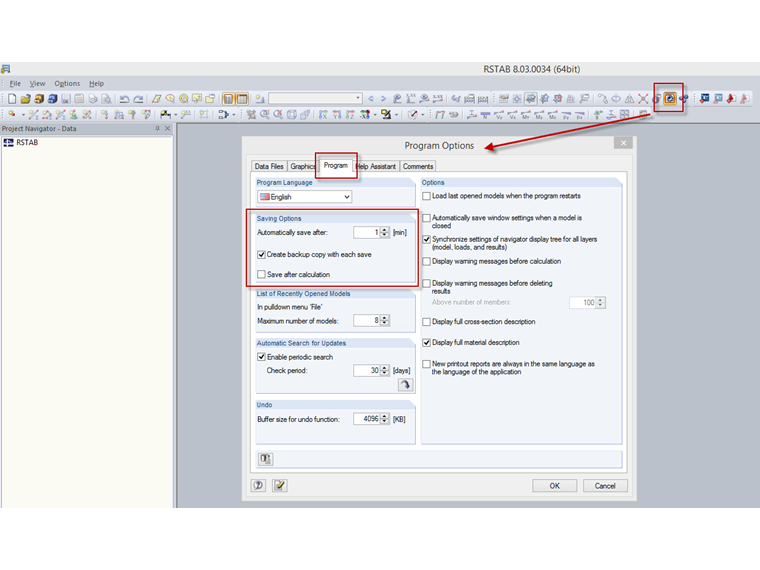The image size is (760, 570).
Task: Check Display warning messages before deleting results
Action: coord(427,283)
